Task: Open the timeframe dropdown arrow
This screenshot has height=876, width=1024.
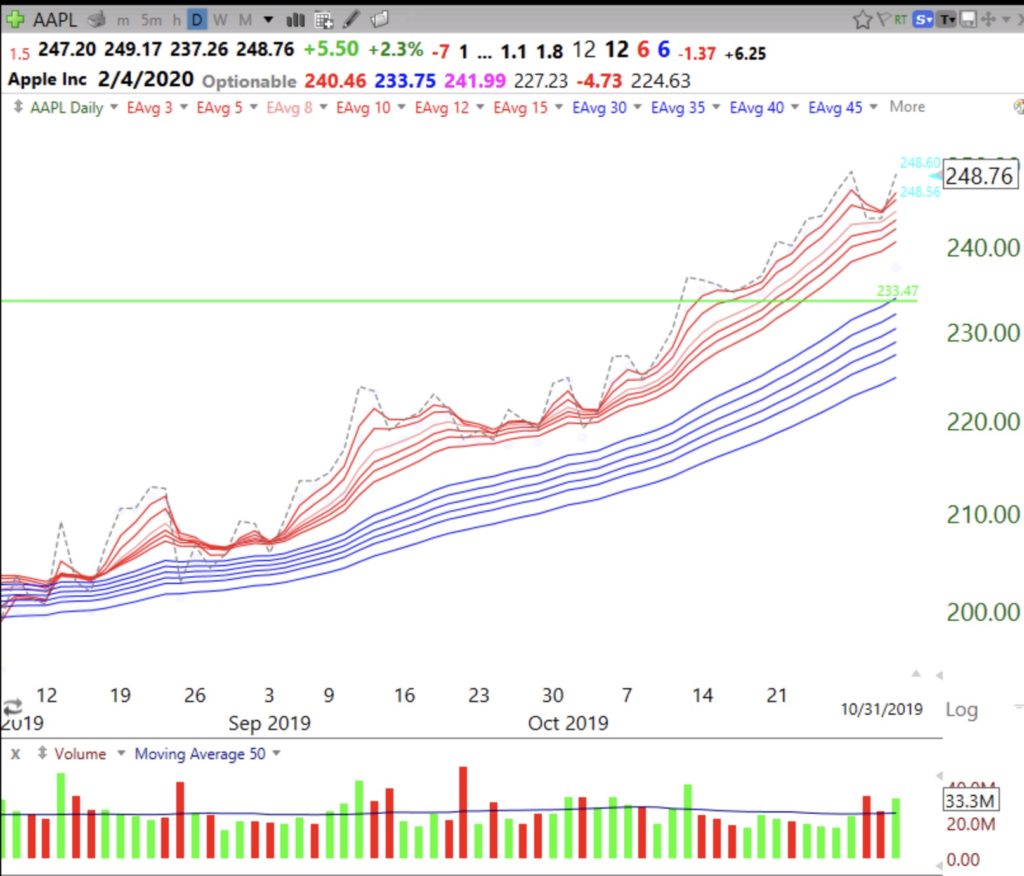Action: point(268,20)
